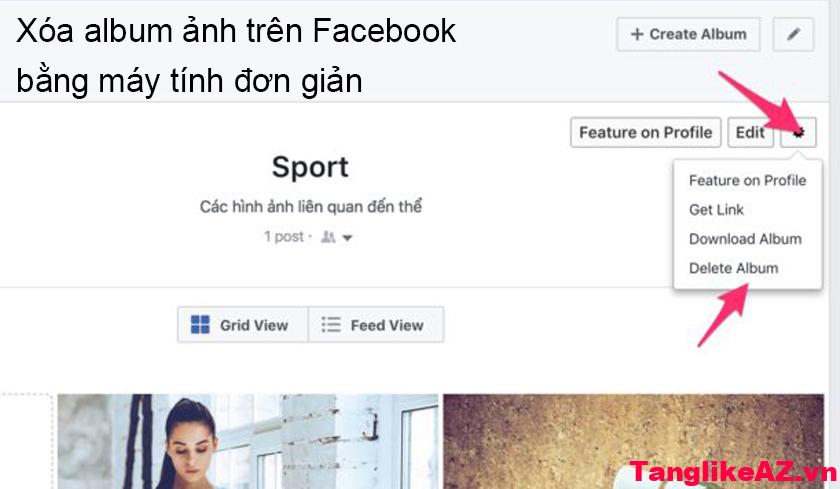Click the blue Grid View icon
The width and height of the screenshot is (840, 489).
tap(200, 325)
